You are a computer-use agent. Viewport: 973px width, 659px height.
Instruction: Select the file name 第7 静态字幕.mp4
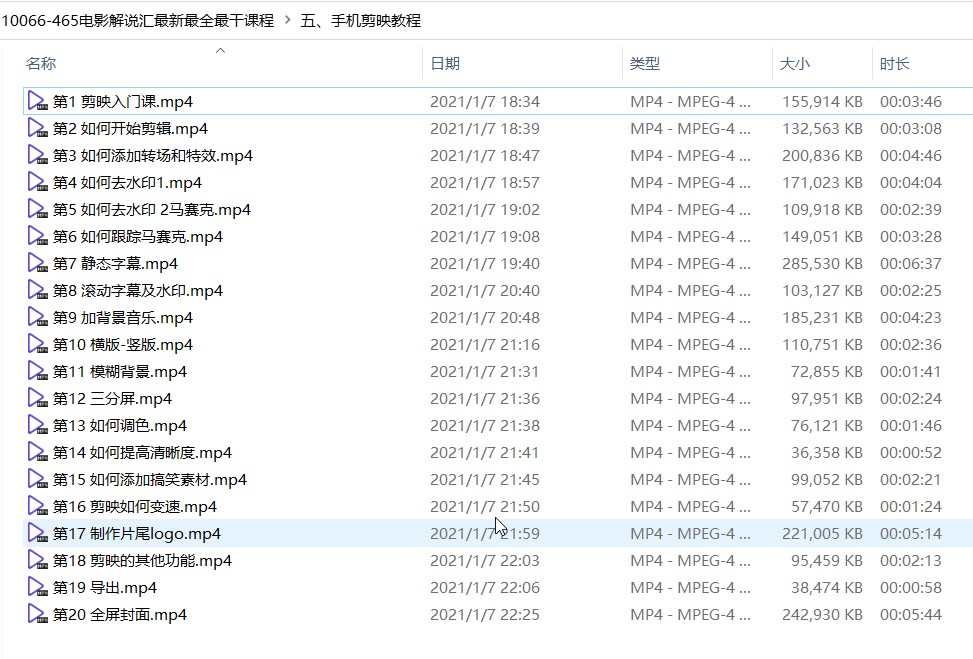click(115, 263)
